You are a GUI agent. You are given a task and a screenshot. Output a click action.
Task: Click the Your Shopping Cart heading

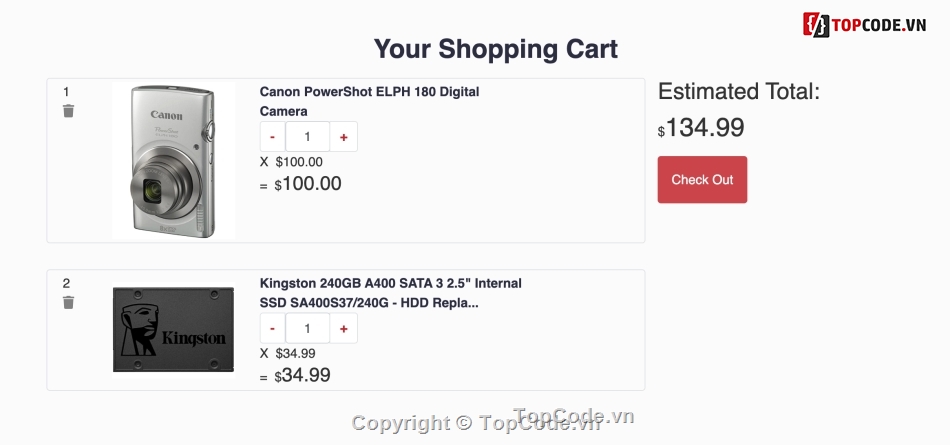(495, 48)
